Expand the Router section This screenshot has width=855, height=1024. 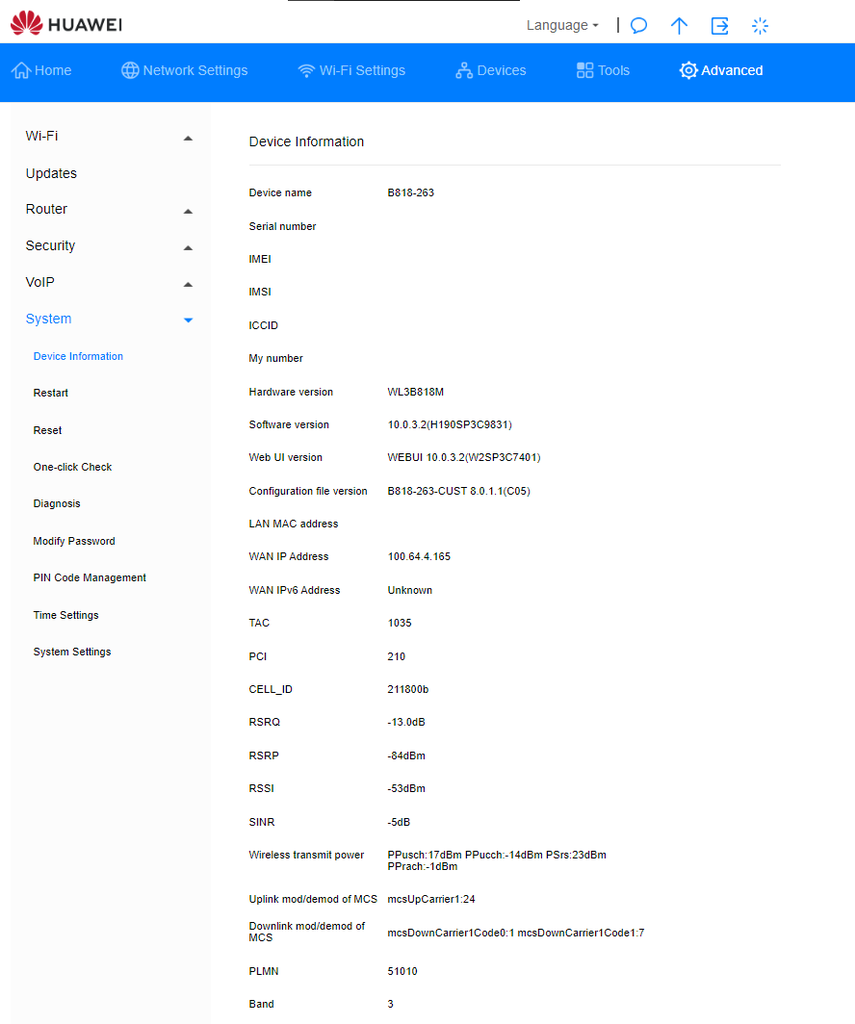[x=188, y=210]
